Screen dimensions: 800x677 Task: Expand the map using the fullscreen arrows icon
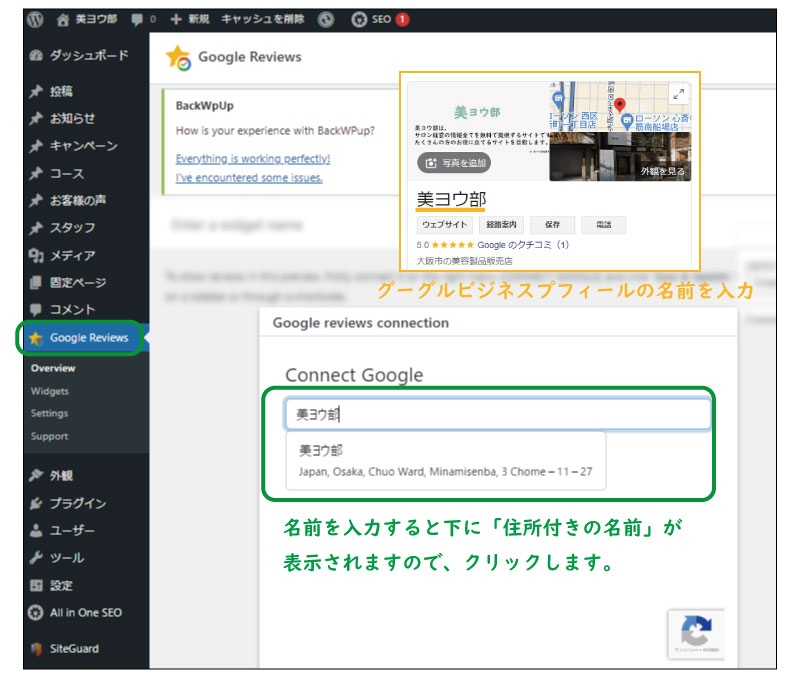(679, 92)
